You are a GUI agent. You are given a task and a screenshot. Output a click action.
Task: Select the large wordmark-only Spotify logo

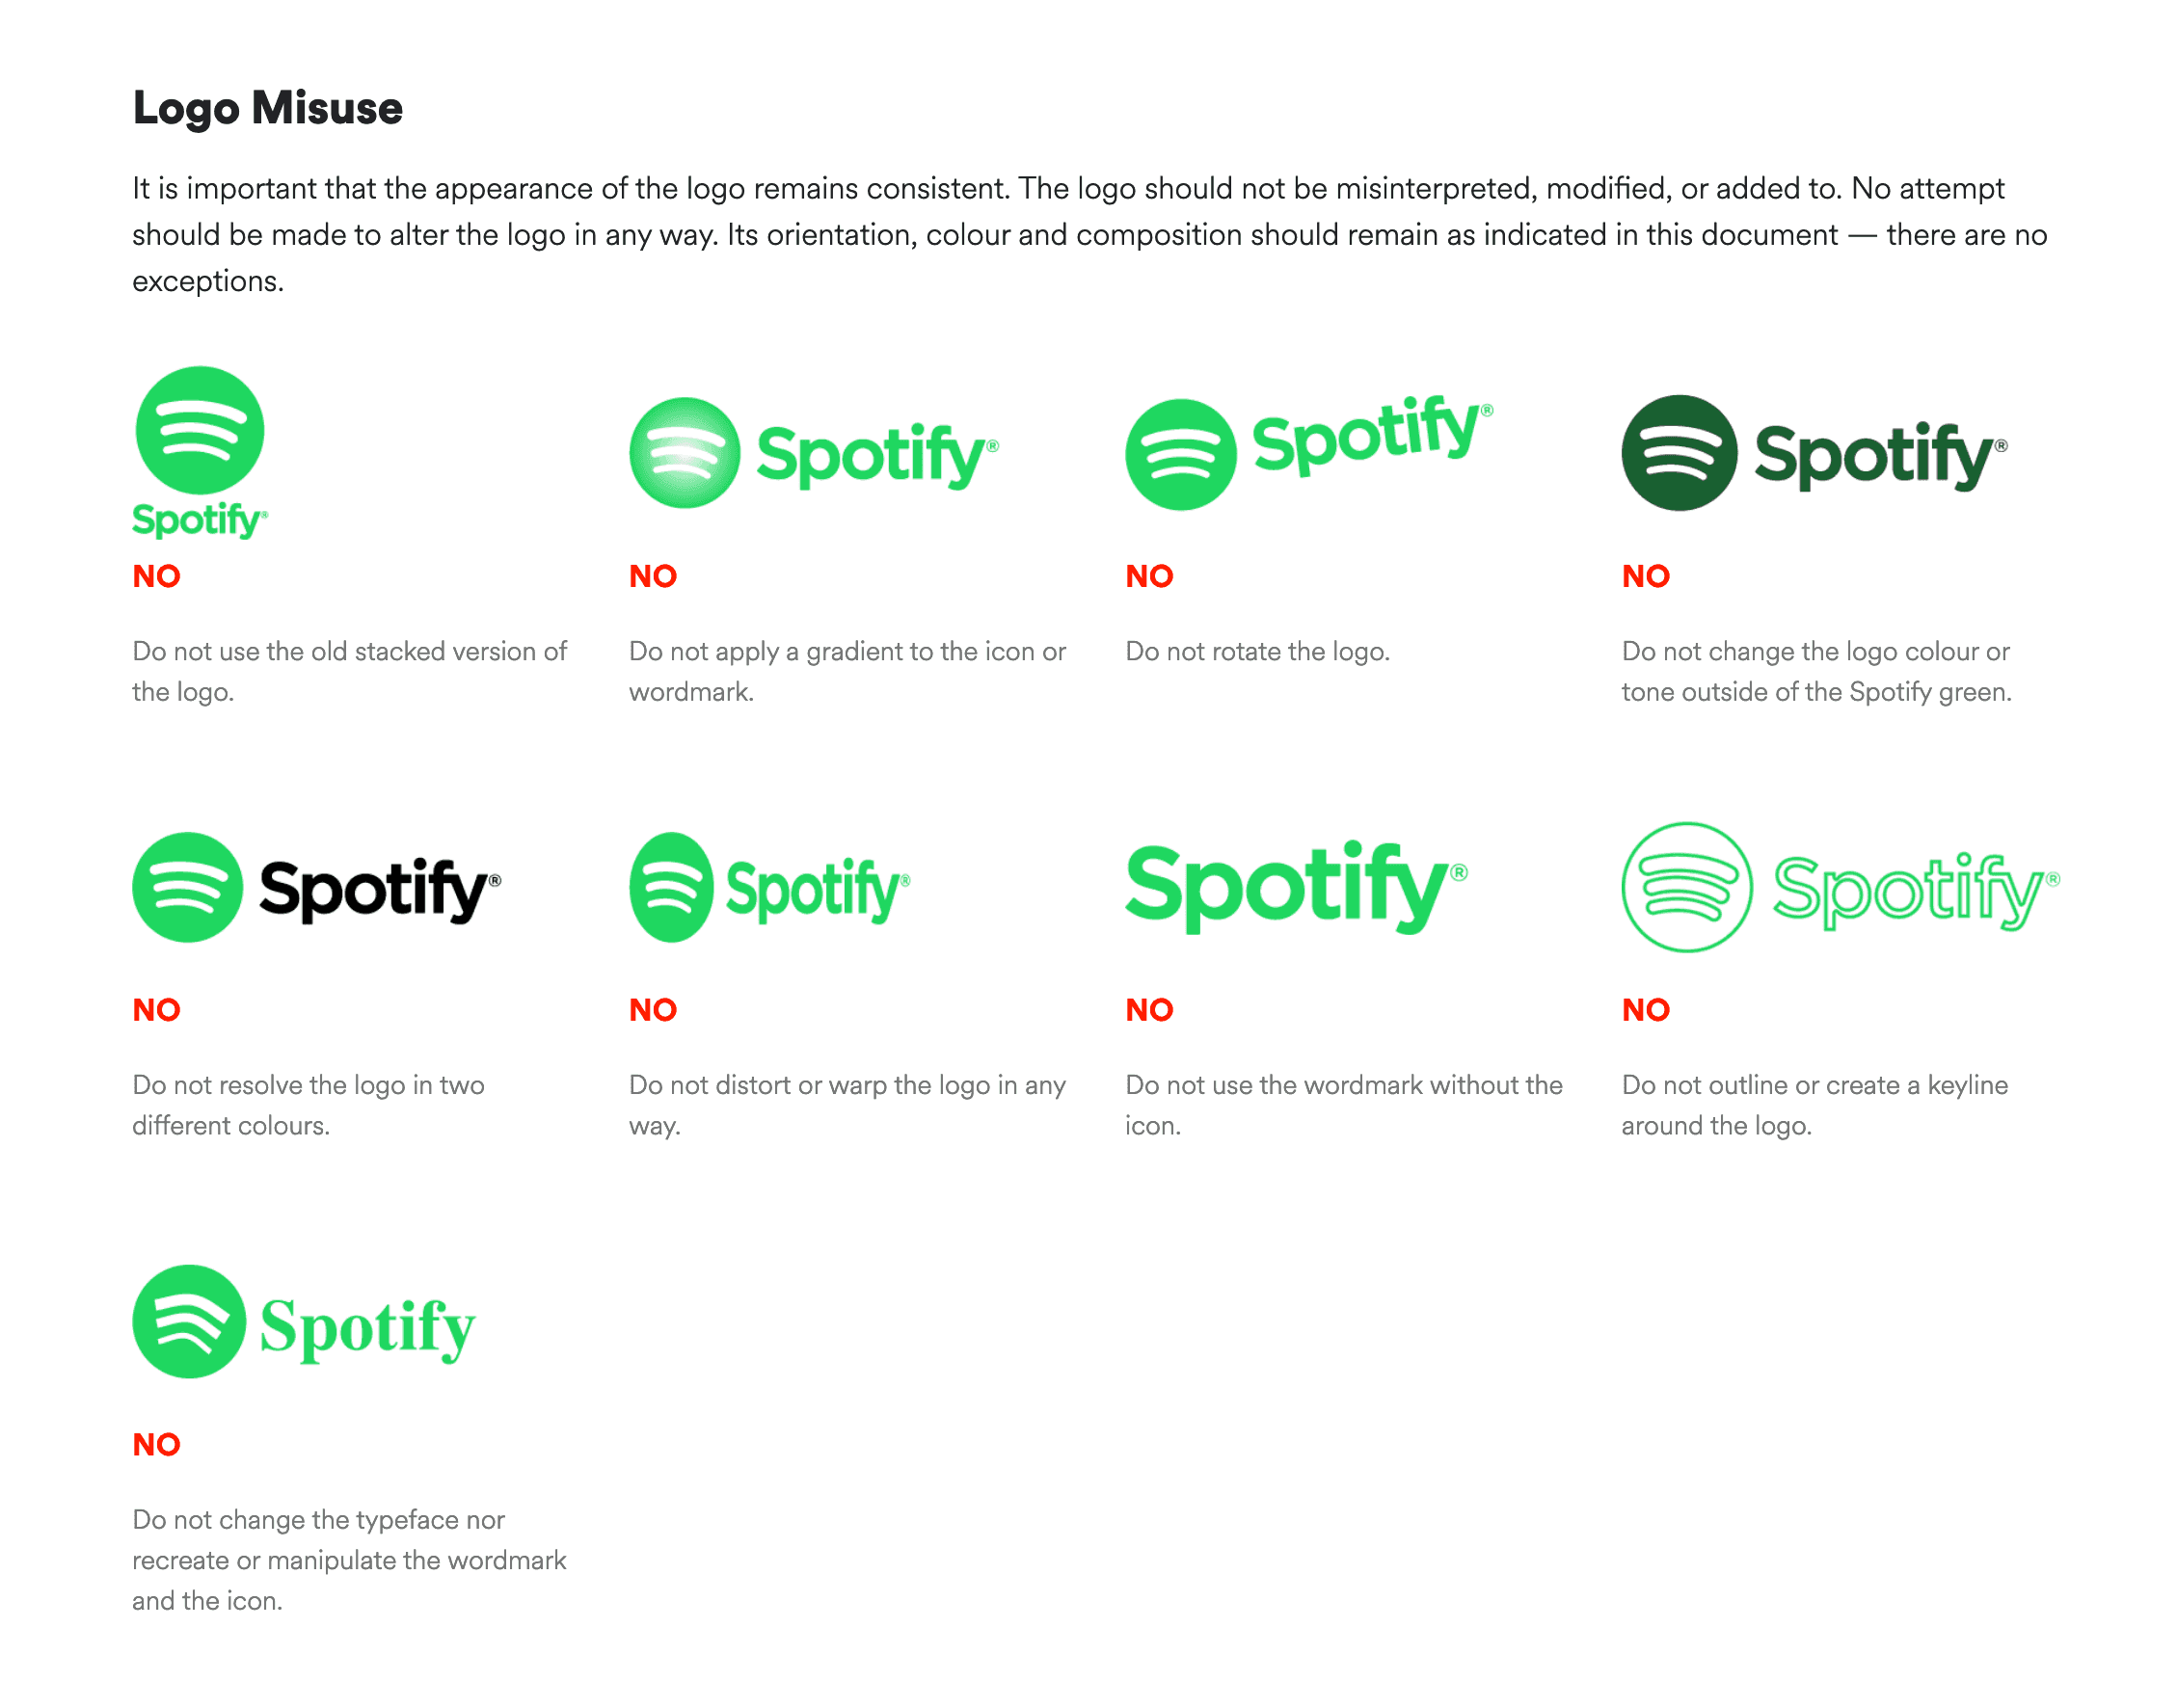[x=1296, y=887]
